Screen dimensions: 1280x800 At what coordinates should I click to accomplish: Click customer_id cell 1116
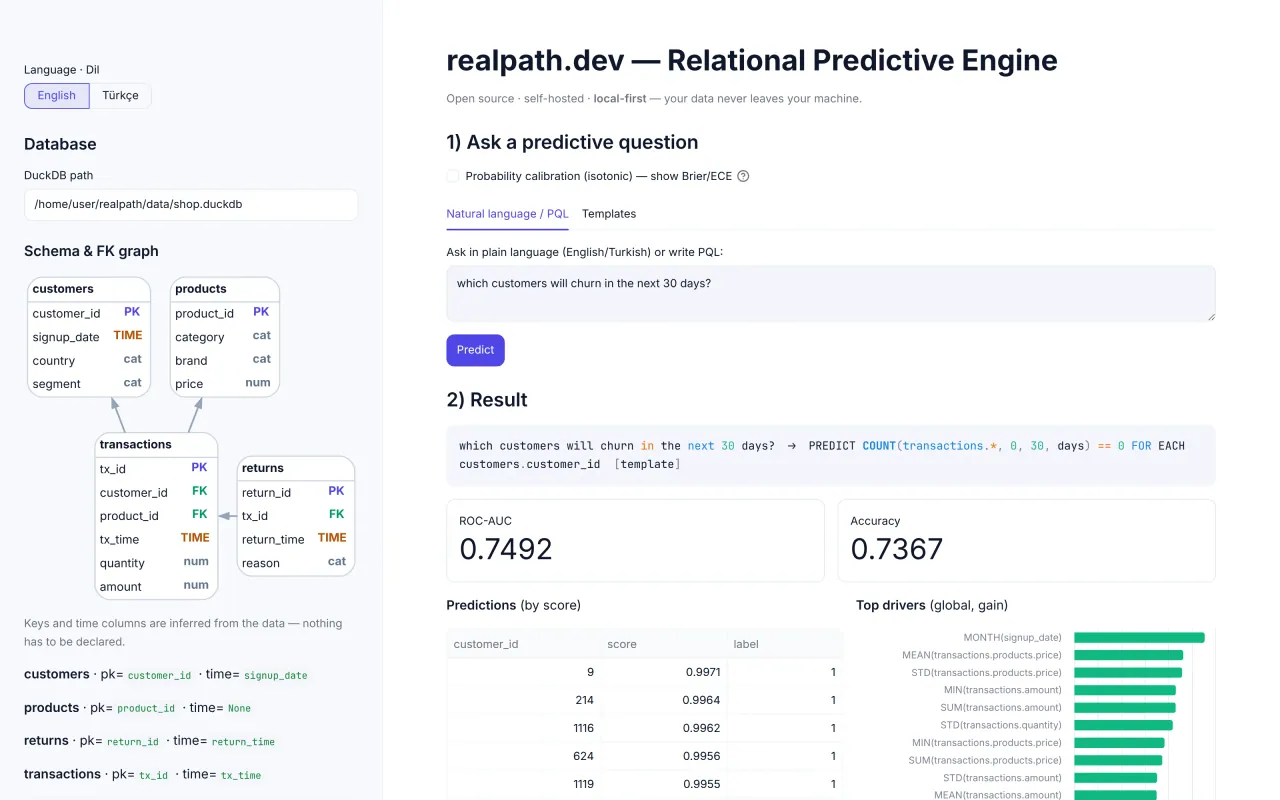(x=524, y=728)
